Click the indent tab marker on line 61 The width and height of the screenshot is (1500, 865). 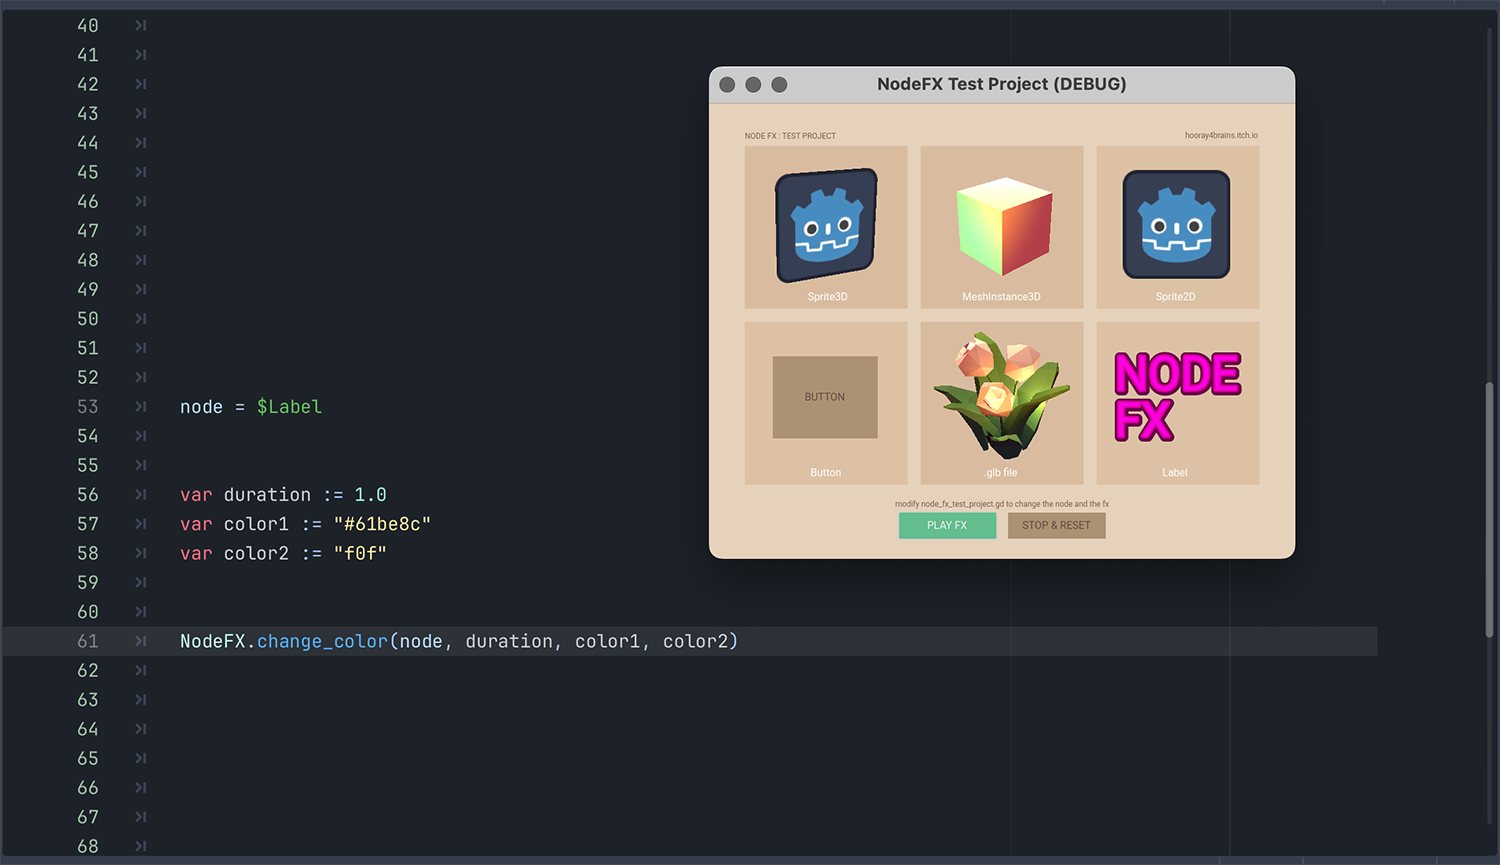pyautogui.click(x=141, y=641)
